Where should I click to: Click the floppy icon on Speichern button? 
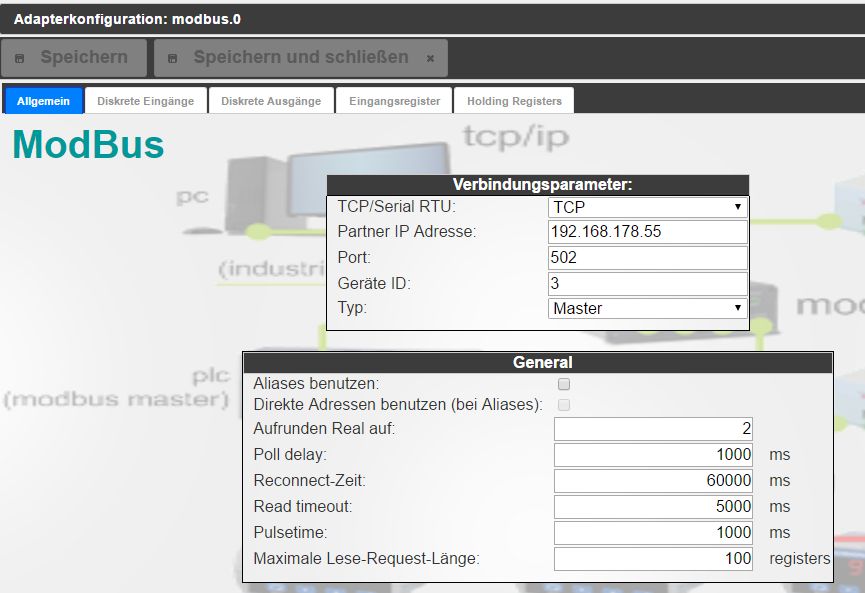19,58
